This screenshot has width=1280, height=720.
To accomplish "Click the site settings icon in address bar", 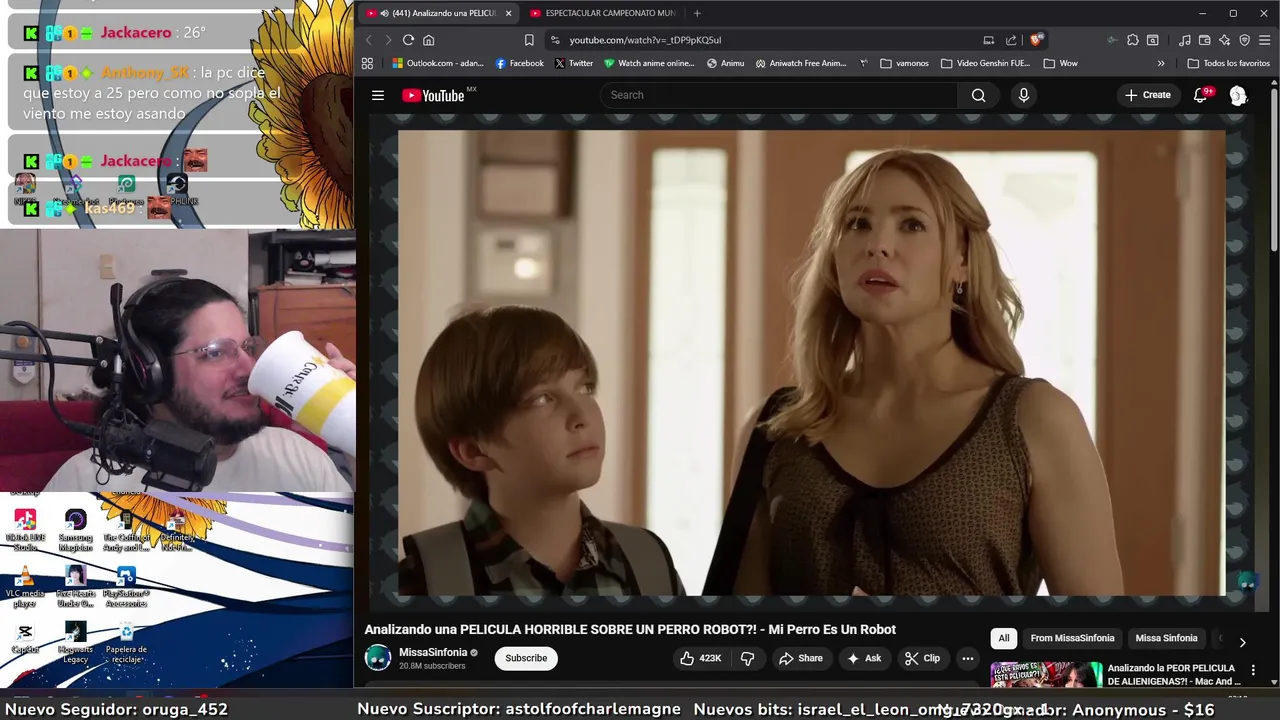I will tap(555, 40).
